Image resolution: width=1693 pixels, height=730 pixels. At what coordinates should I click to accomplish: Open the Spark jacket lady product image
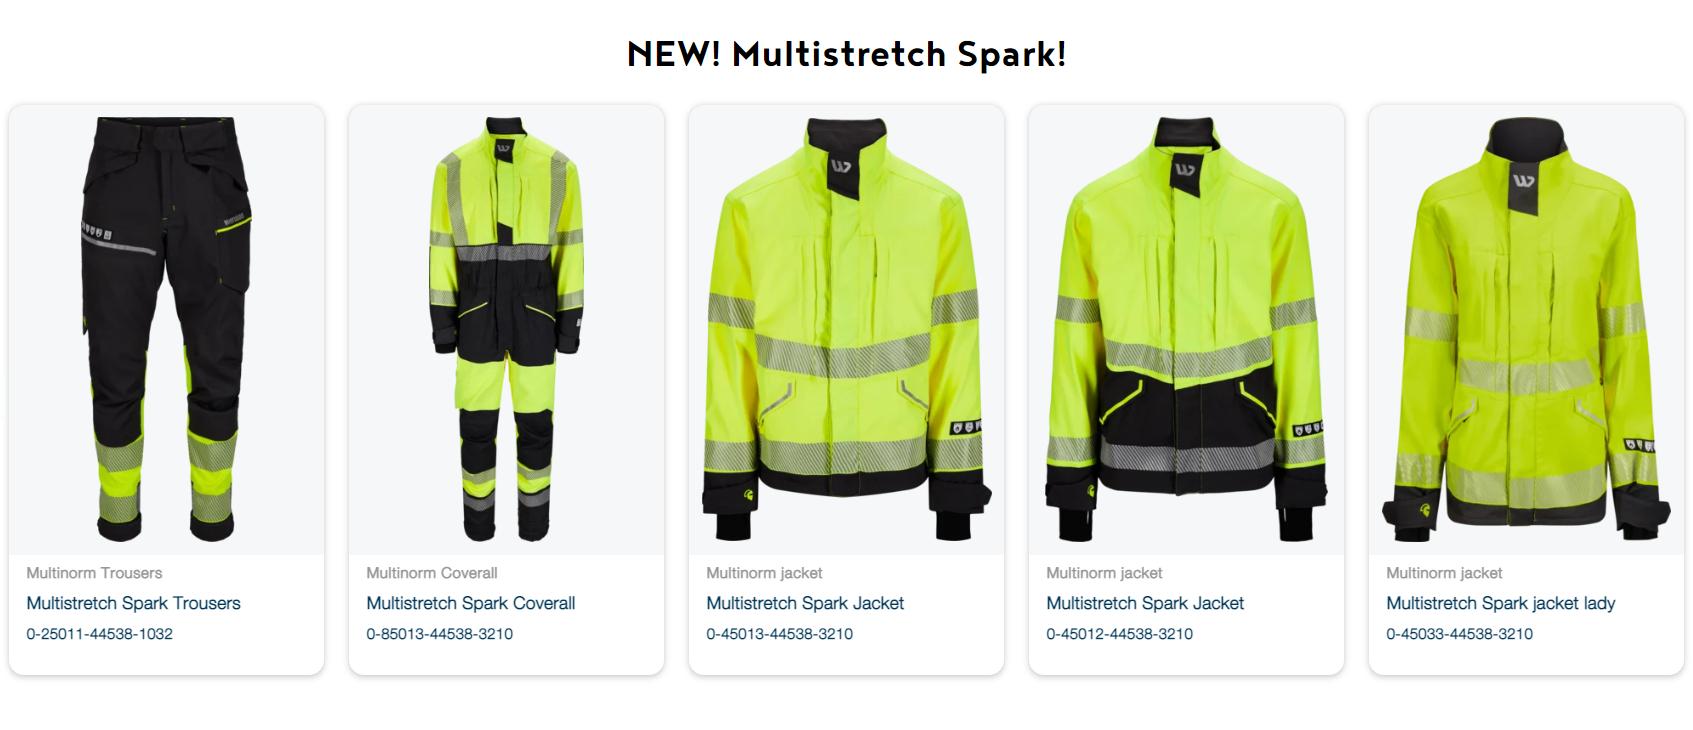[1526, 330]
